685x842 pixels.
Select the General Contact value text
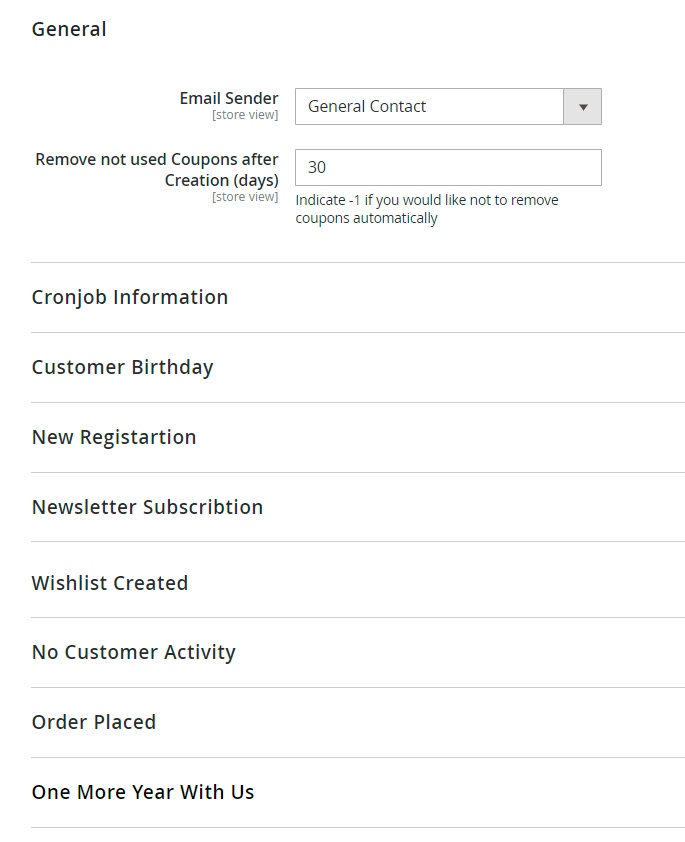[367, 107]
